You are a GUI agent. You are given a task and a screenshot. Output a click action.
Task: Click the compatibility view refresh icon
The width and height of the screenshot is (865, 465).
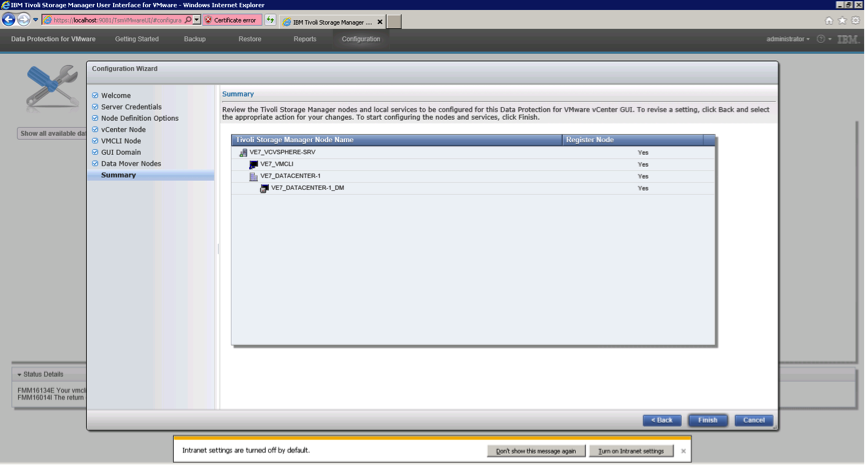[x=270, y=20]
